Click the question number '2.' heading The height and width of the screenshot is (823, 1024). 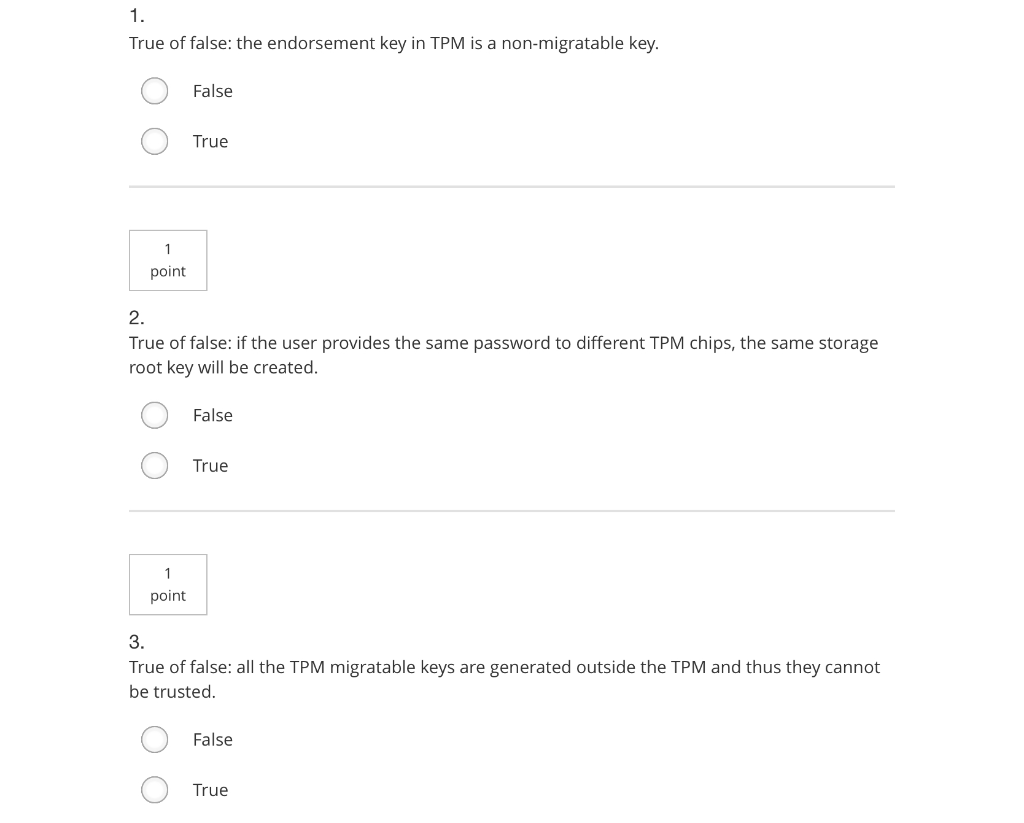137,318
